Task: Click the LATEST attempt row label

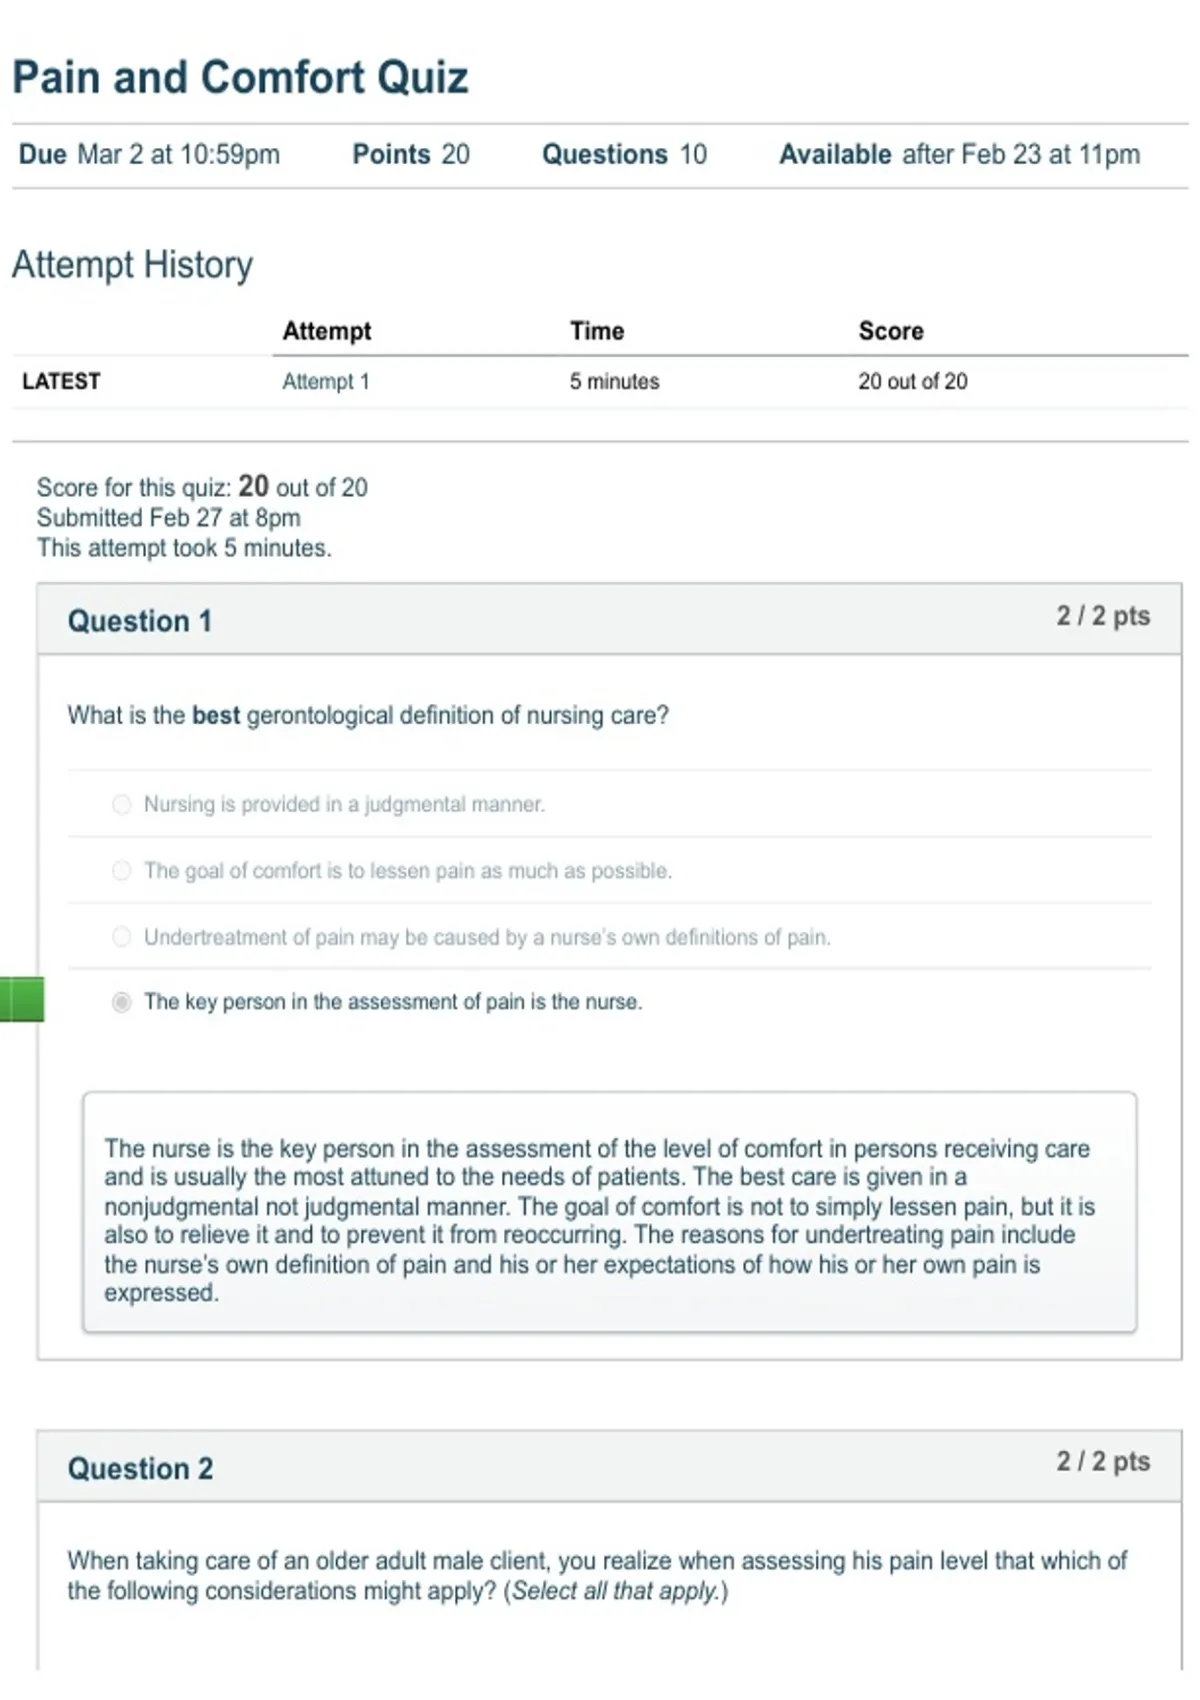Action: point(61,381)
